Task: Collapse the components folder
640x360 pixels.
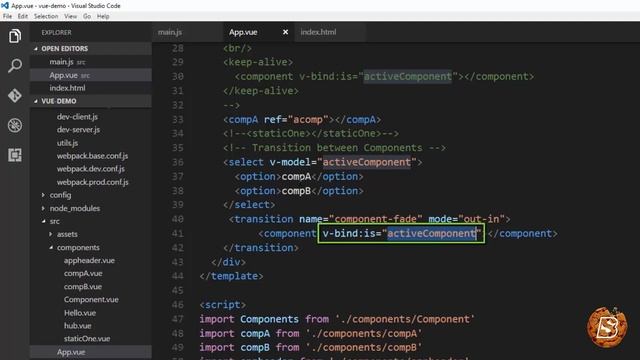Action: pyautogui.click(x=91, y=247)
